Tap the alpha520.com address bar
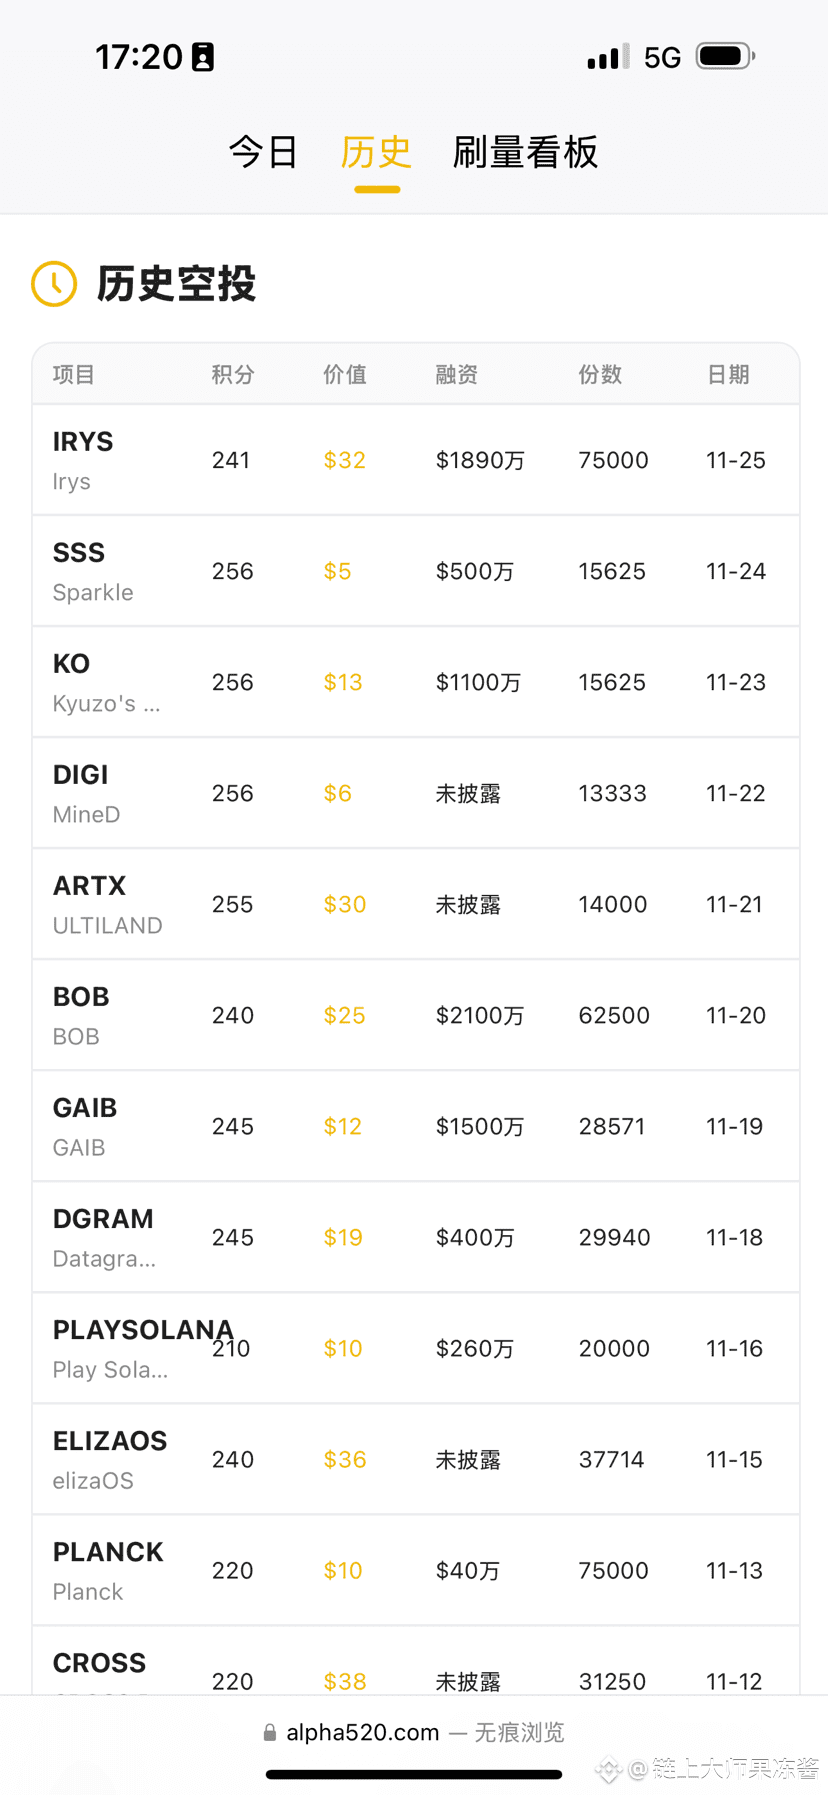The image size is (828, 1795). pyautogui.click(x=414, y=1733)
